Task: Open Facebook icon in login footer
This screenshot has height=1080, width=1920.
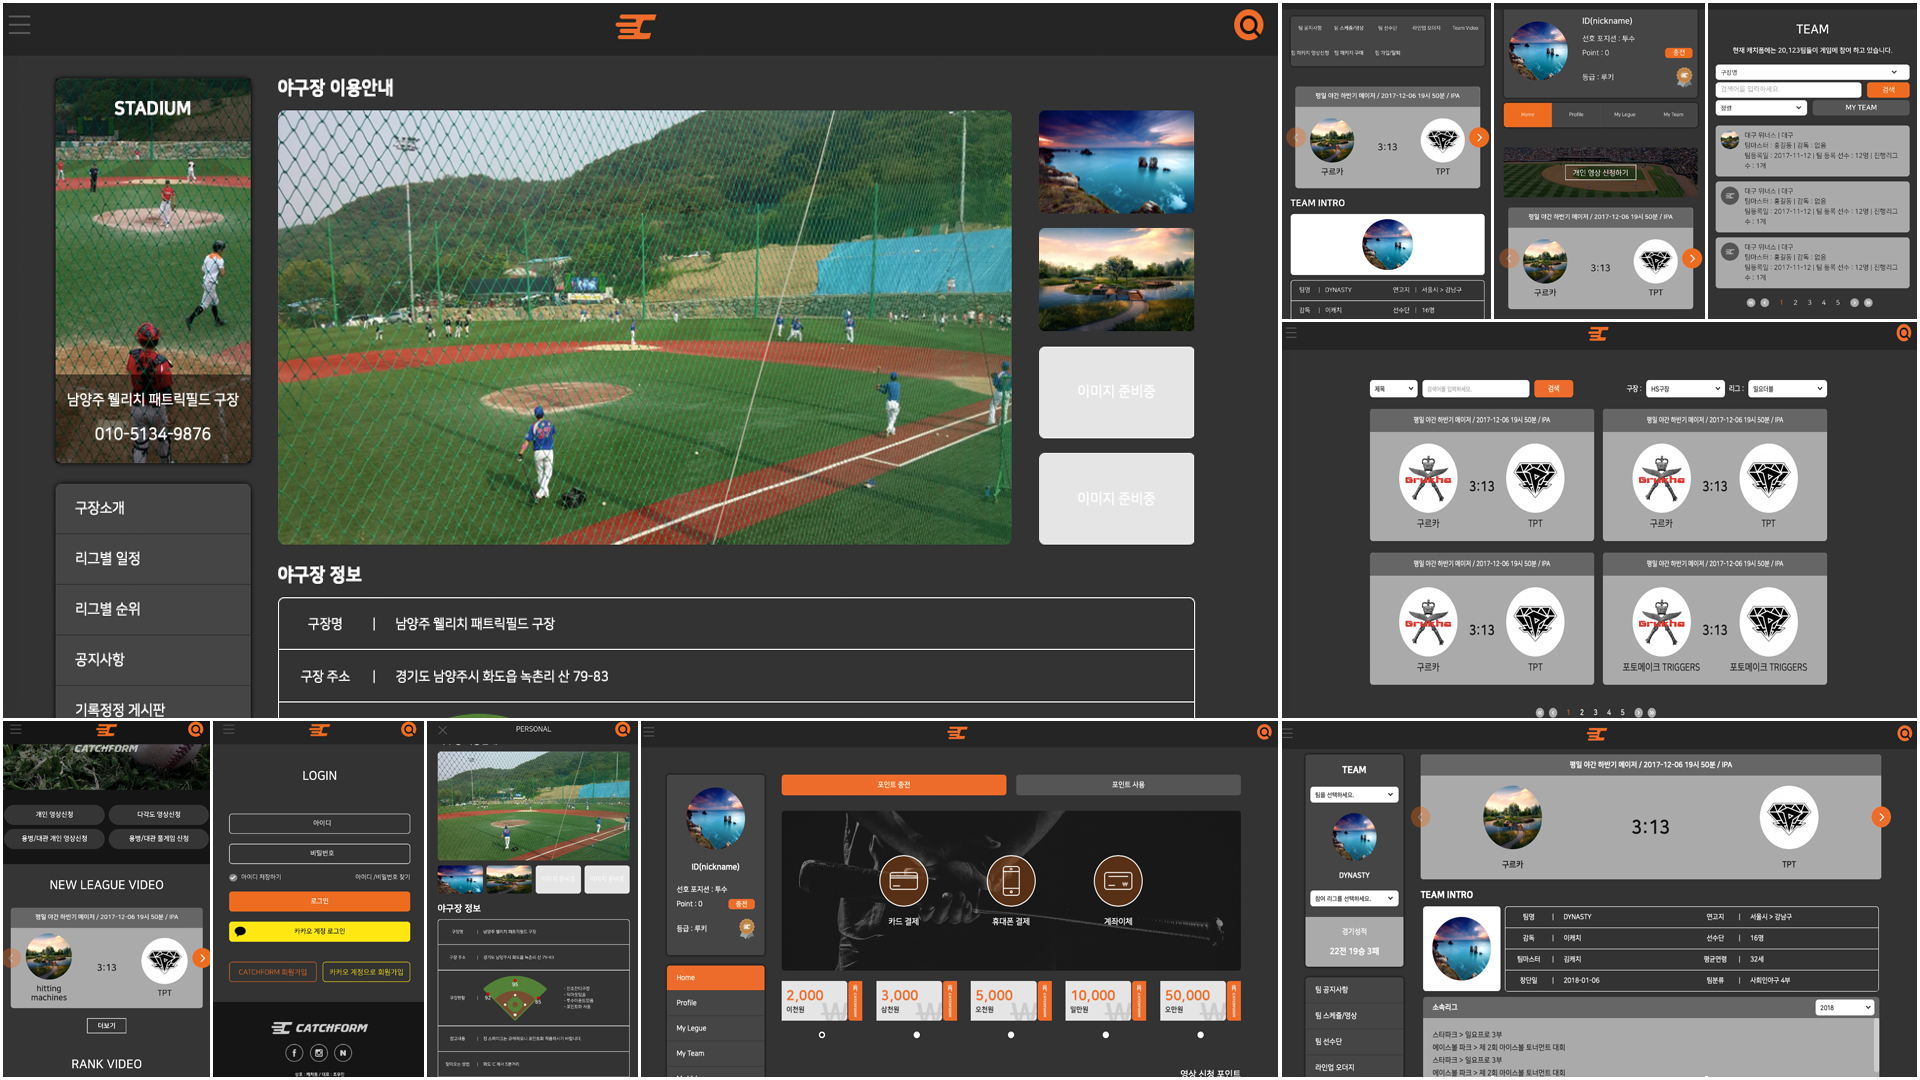Action: (294, 1052)
